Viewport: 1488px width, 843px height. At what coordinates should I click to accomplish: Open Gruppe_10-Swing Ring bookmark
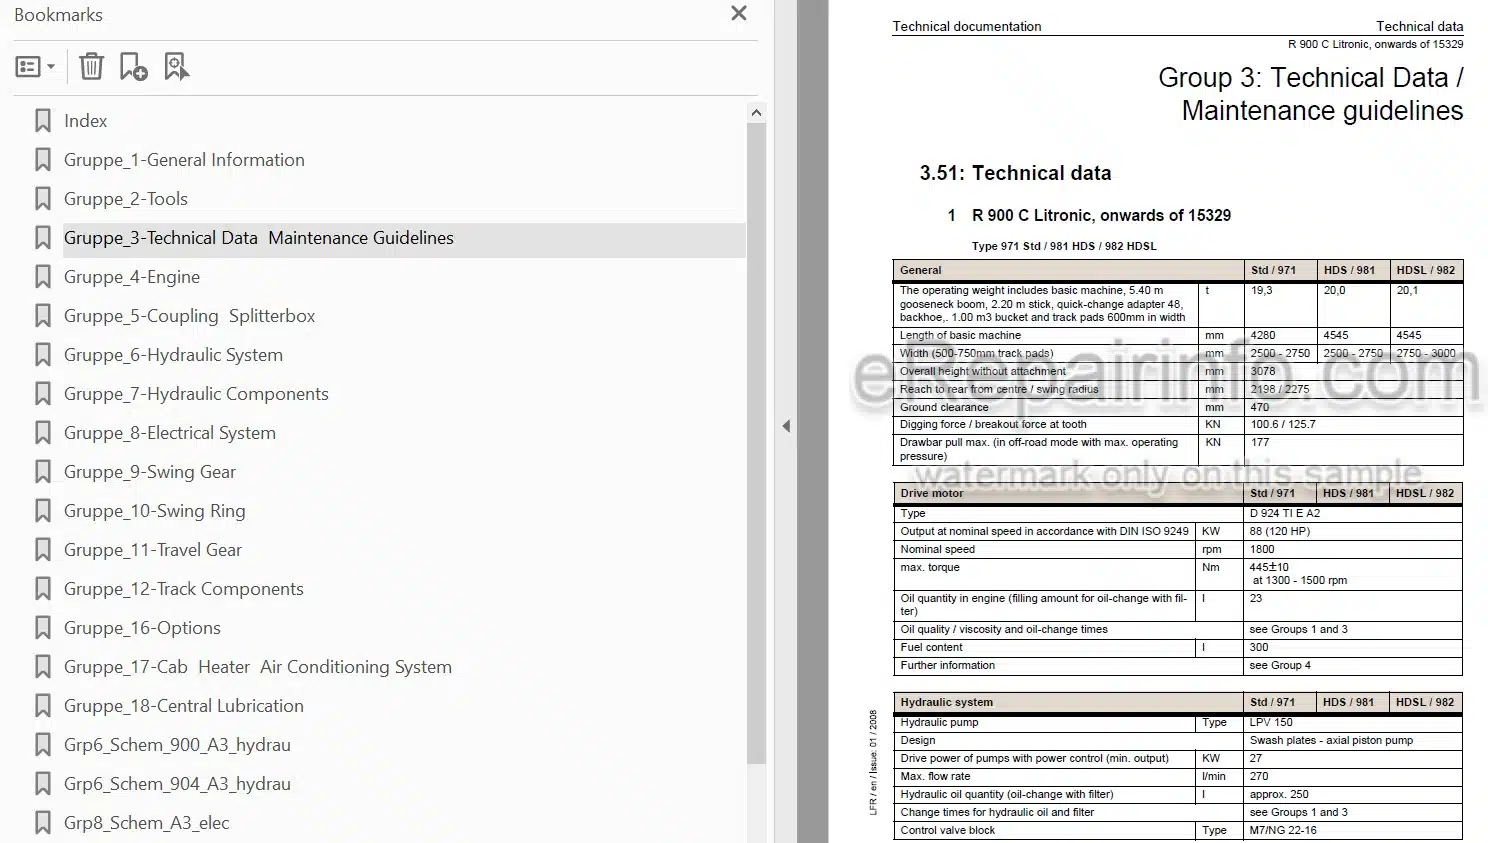tap(155, 511)
